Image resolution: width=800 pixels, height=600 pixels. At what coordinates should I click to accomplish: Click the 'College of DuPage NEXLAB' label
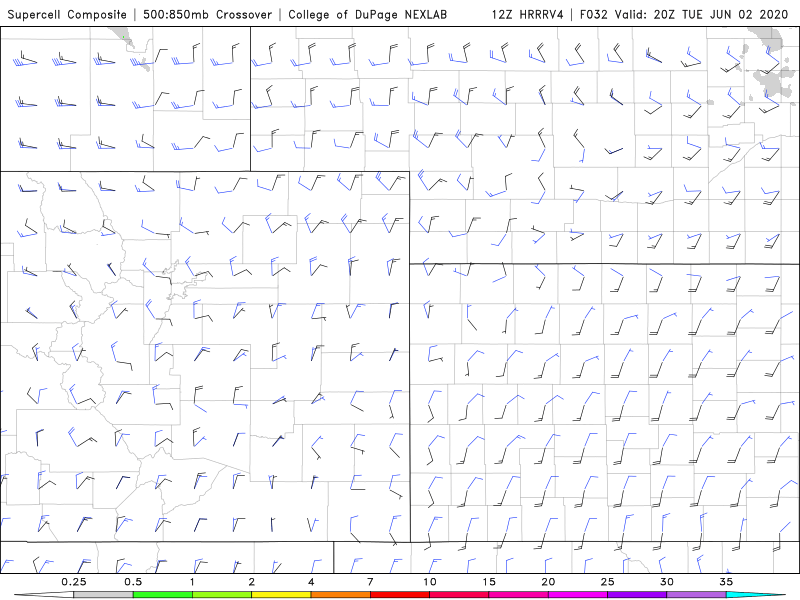367,14
